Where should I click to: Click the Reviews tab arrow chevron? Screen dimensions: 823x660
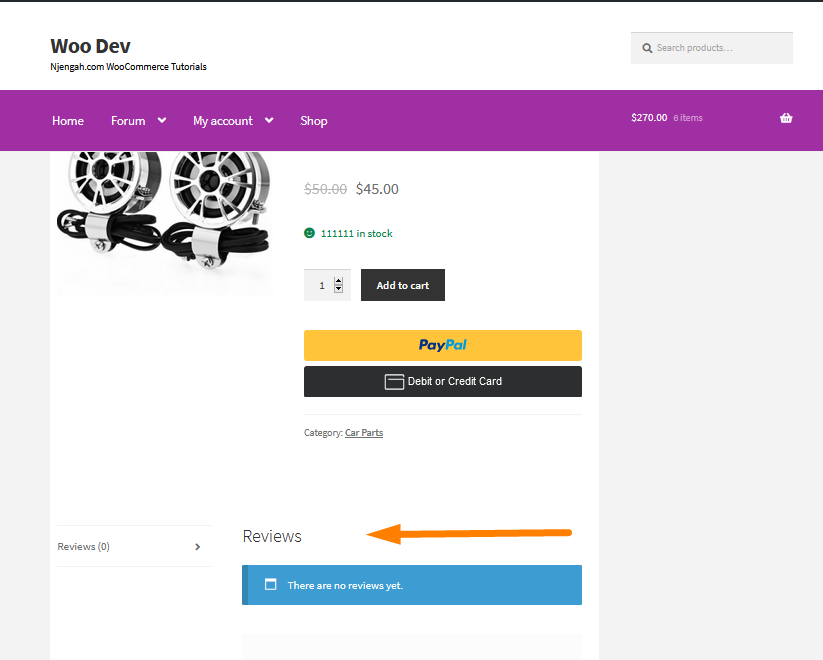[197, 547]
